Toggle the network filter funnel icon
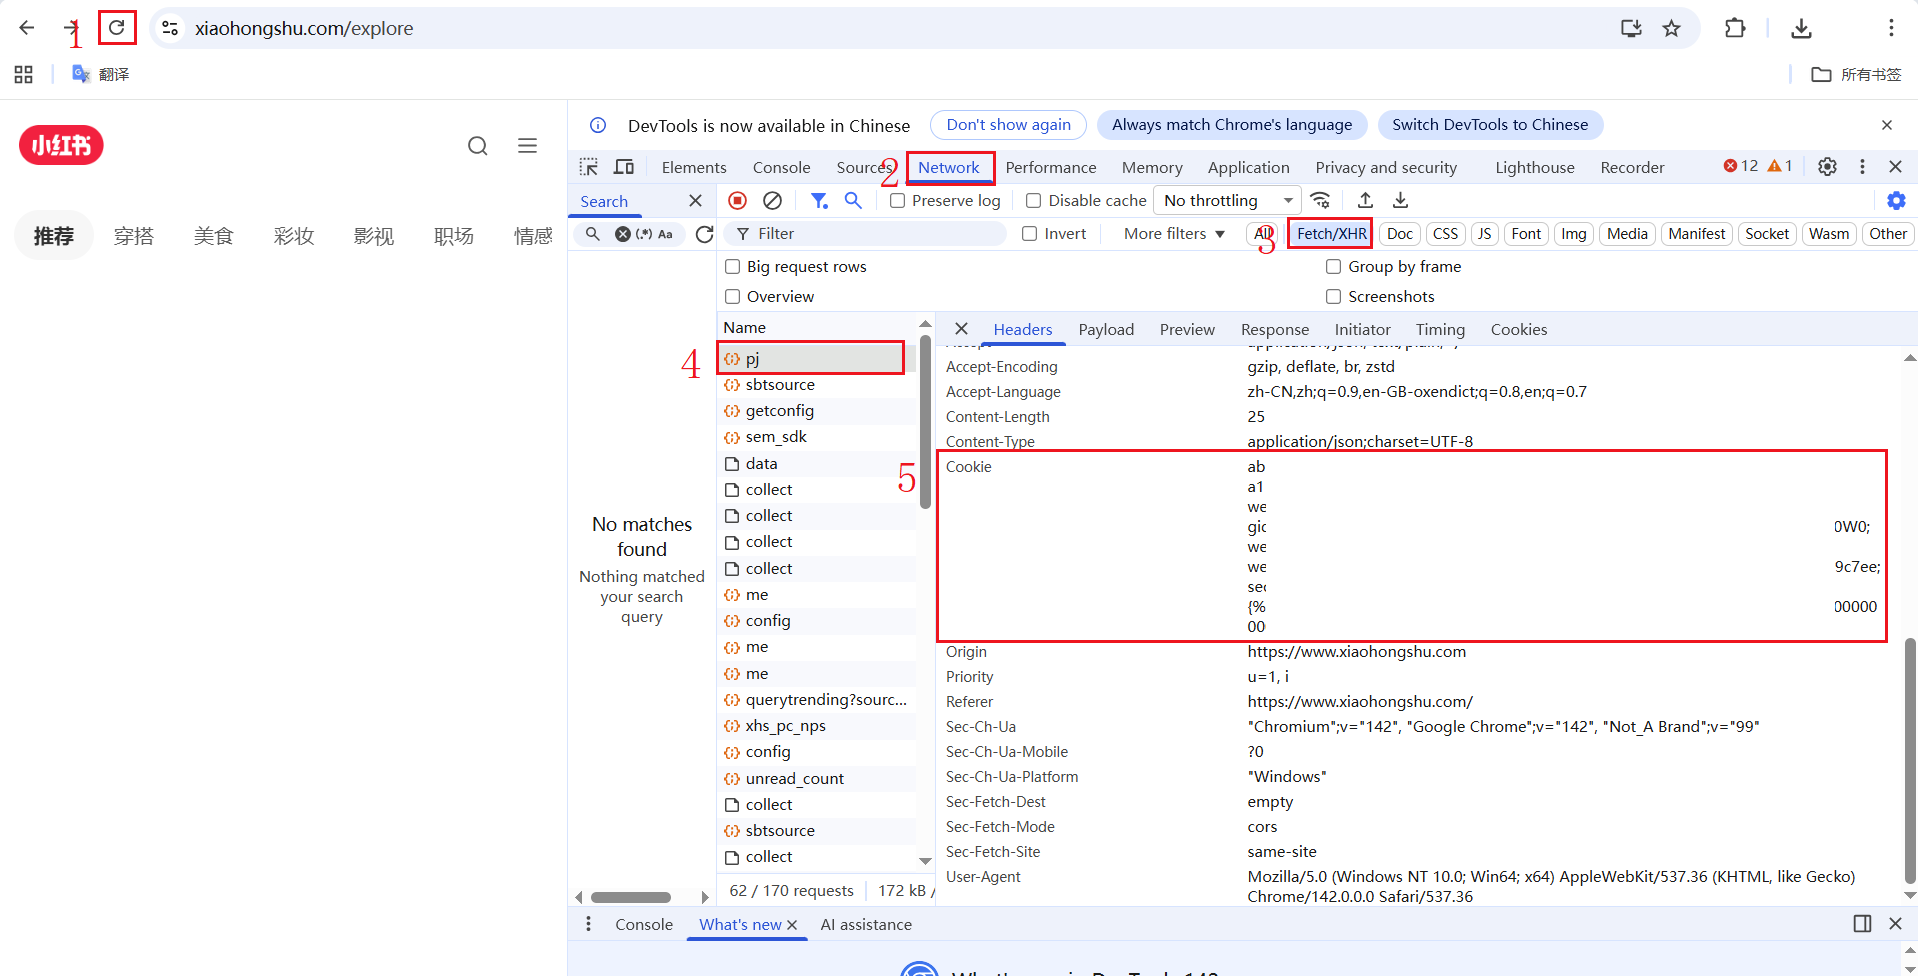 pos(819,201)
